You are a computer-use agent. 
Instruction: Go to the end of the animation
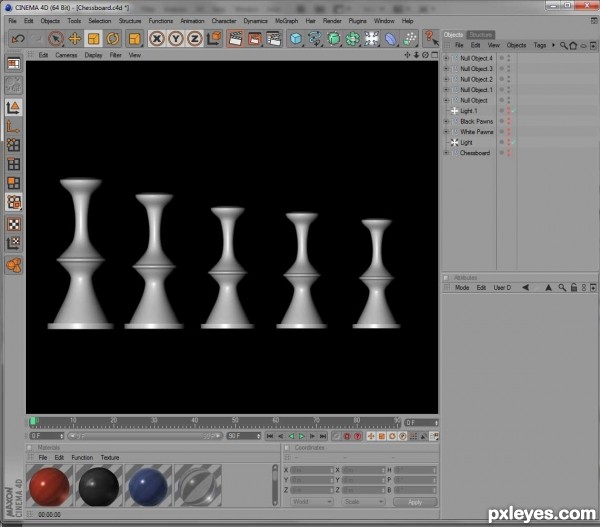pyautogui.click(x=323, y=436)
